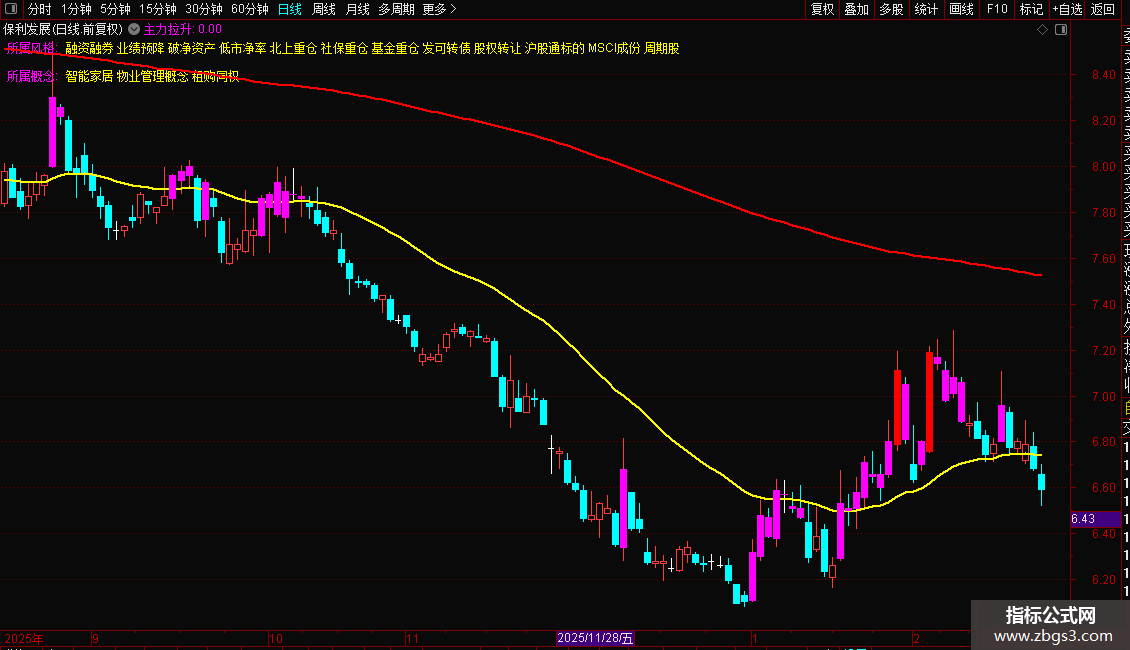1130x650 pixels.
Task: Select the 1分钟 period
Action: tap(76, 9)
